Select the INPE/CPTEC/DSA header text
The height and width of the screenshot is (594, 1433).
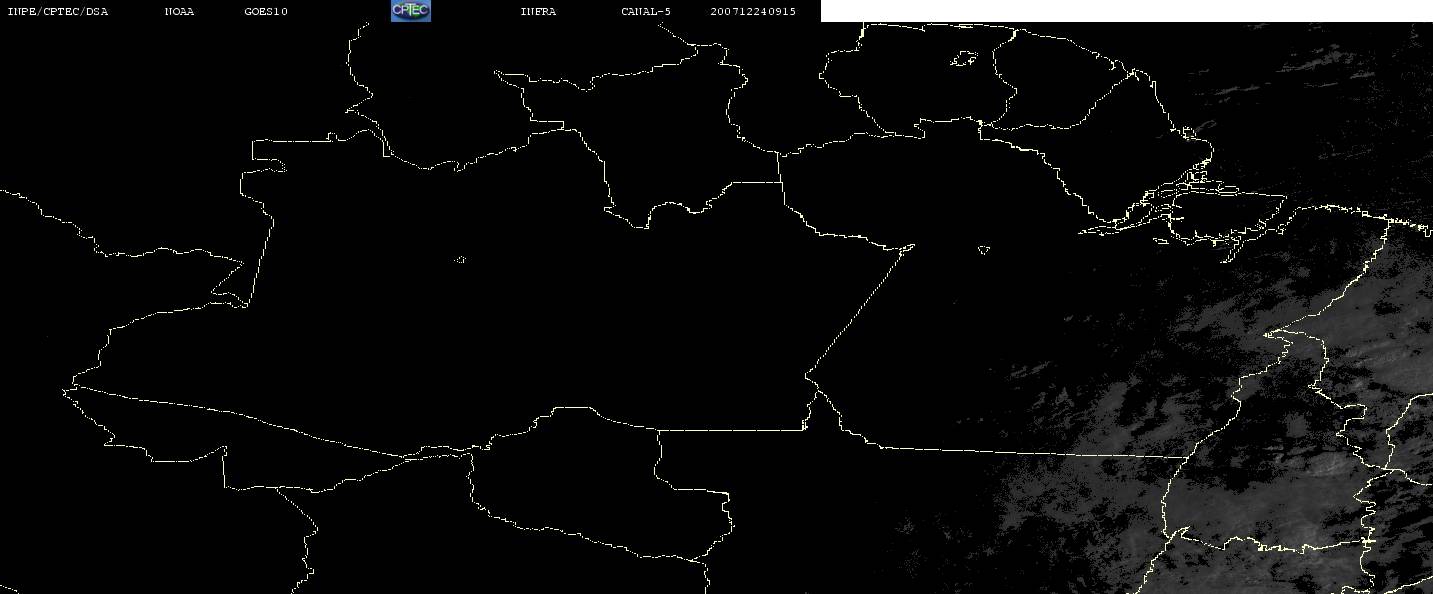57,12
